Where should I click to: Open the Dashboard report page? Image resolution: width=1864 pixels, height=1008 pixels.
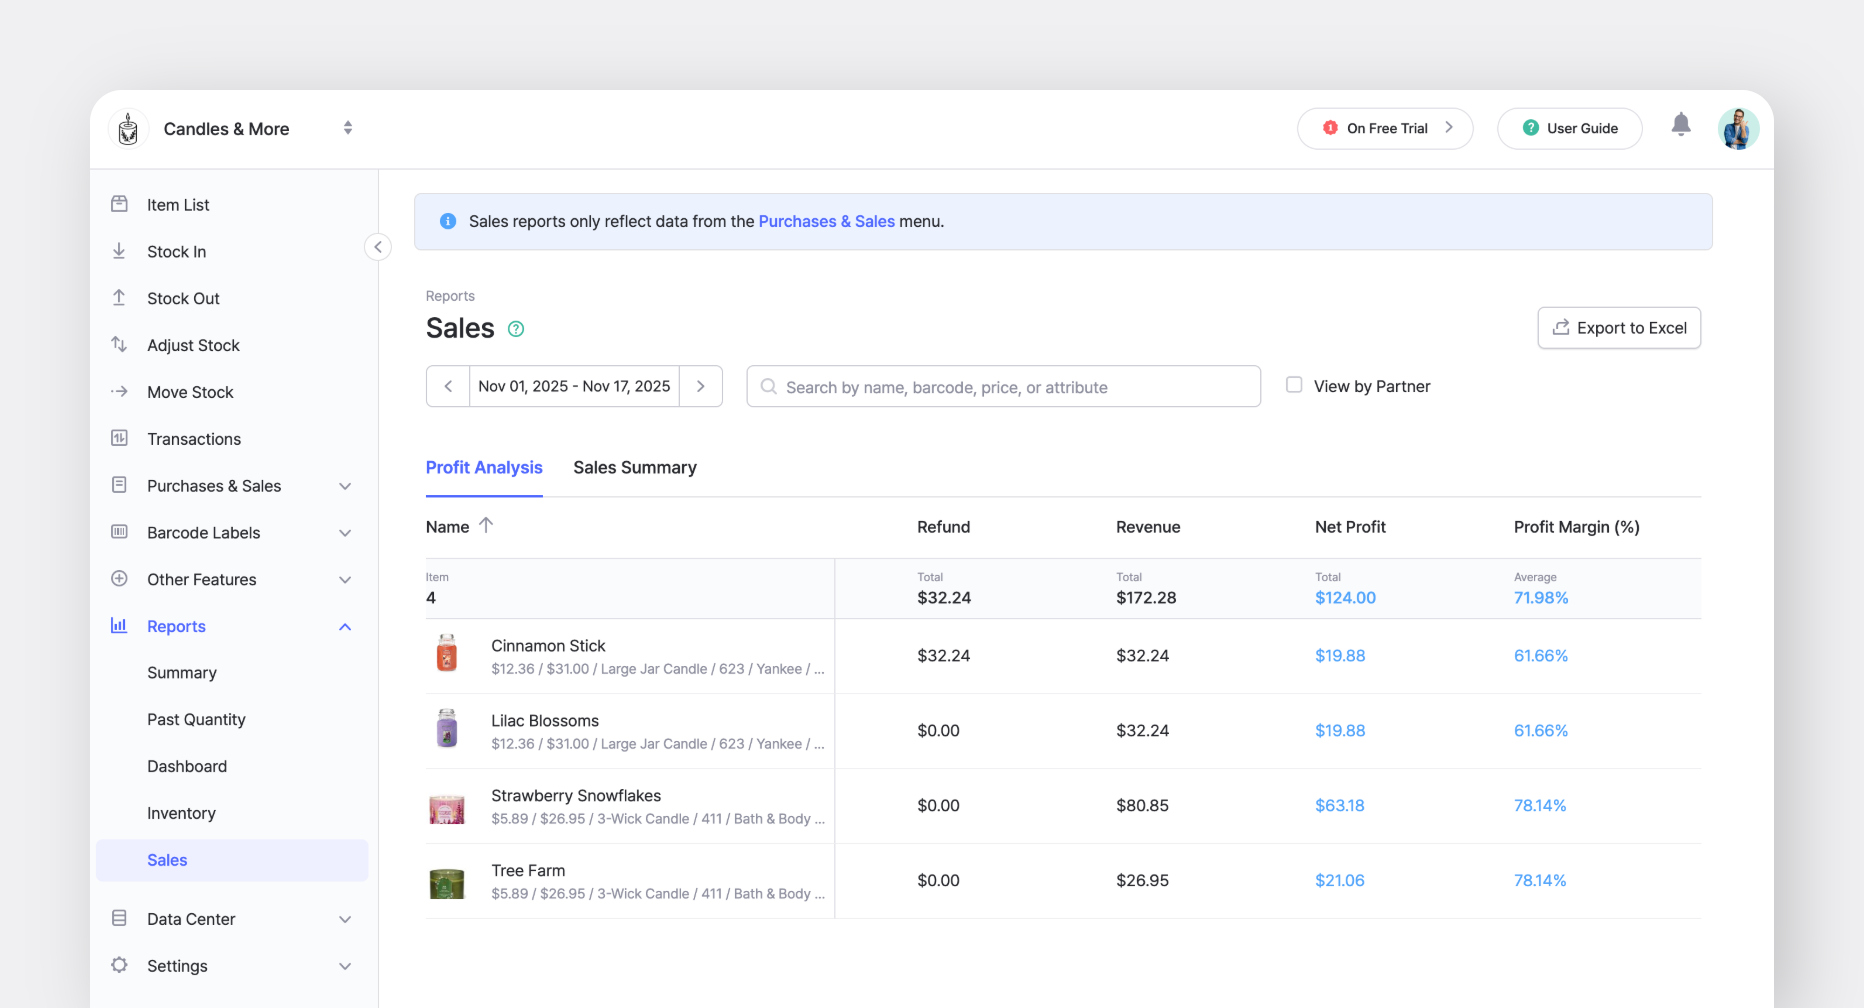(187, 766)
